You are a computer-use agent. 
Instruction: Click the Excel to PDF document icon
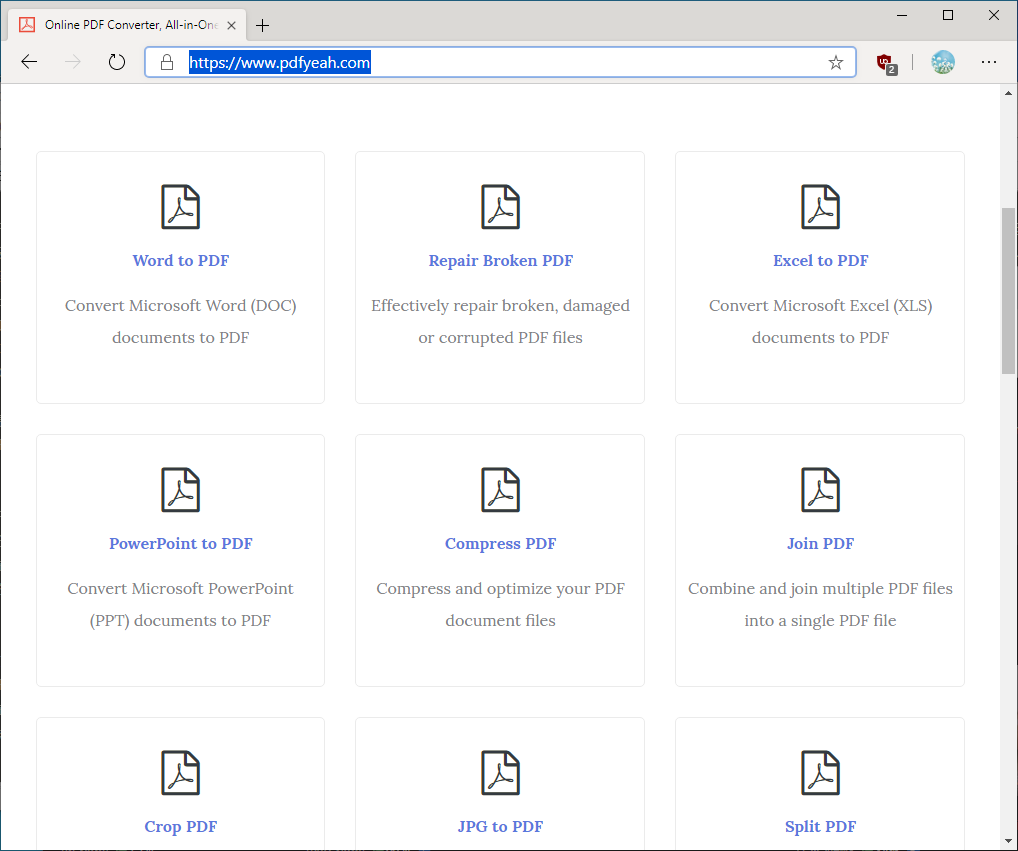pyautogui.click(x=821, y=207)
